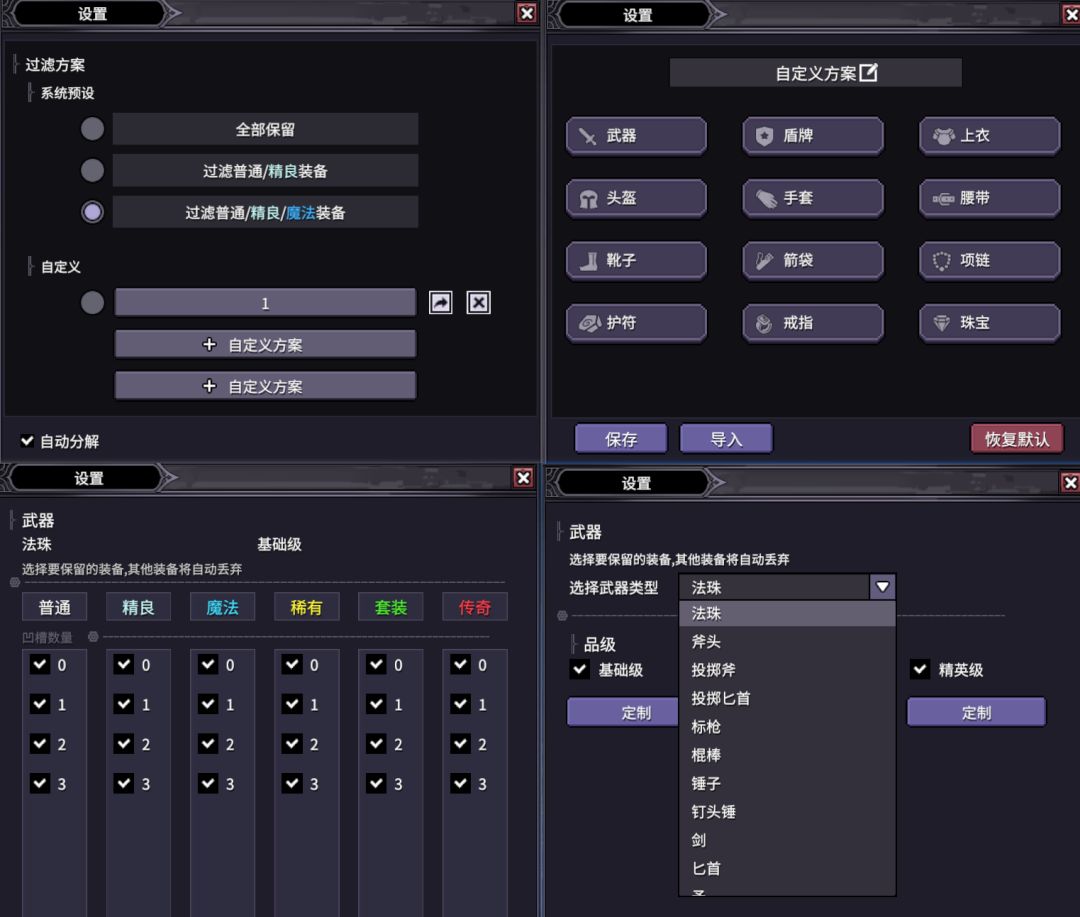Open the 武器 weapon category
The height and width of the screenshot is (917, 1080).
(x=636, y=136)
